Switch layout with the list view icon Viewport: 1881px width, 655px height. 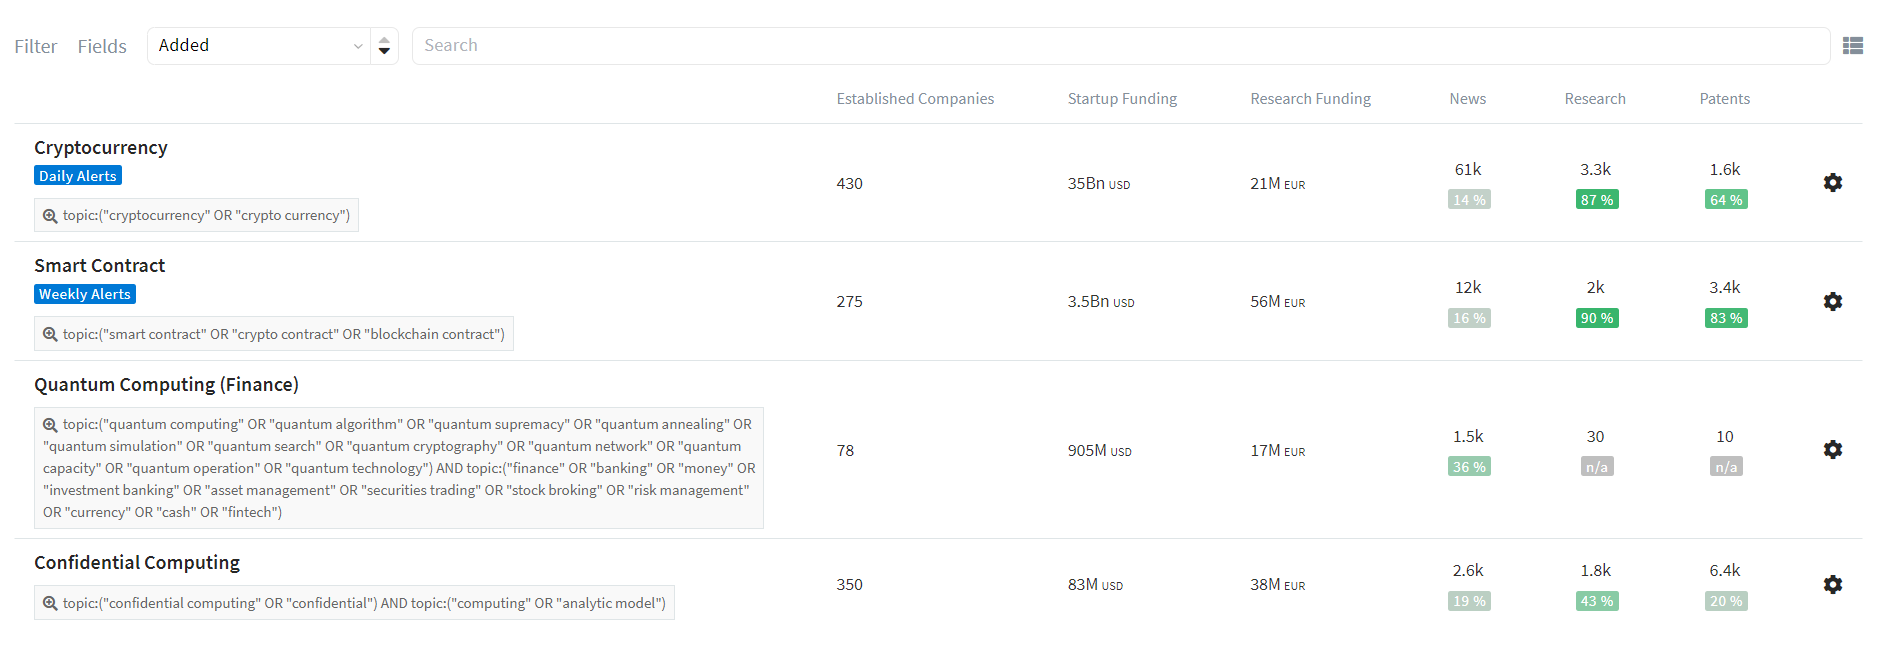1853,46
